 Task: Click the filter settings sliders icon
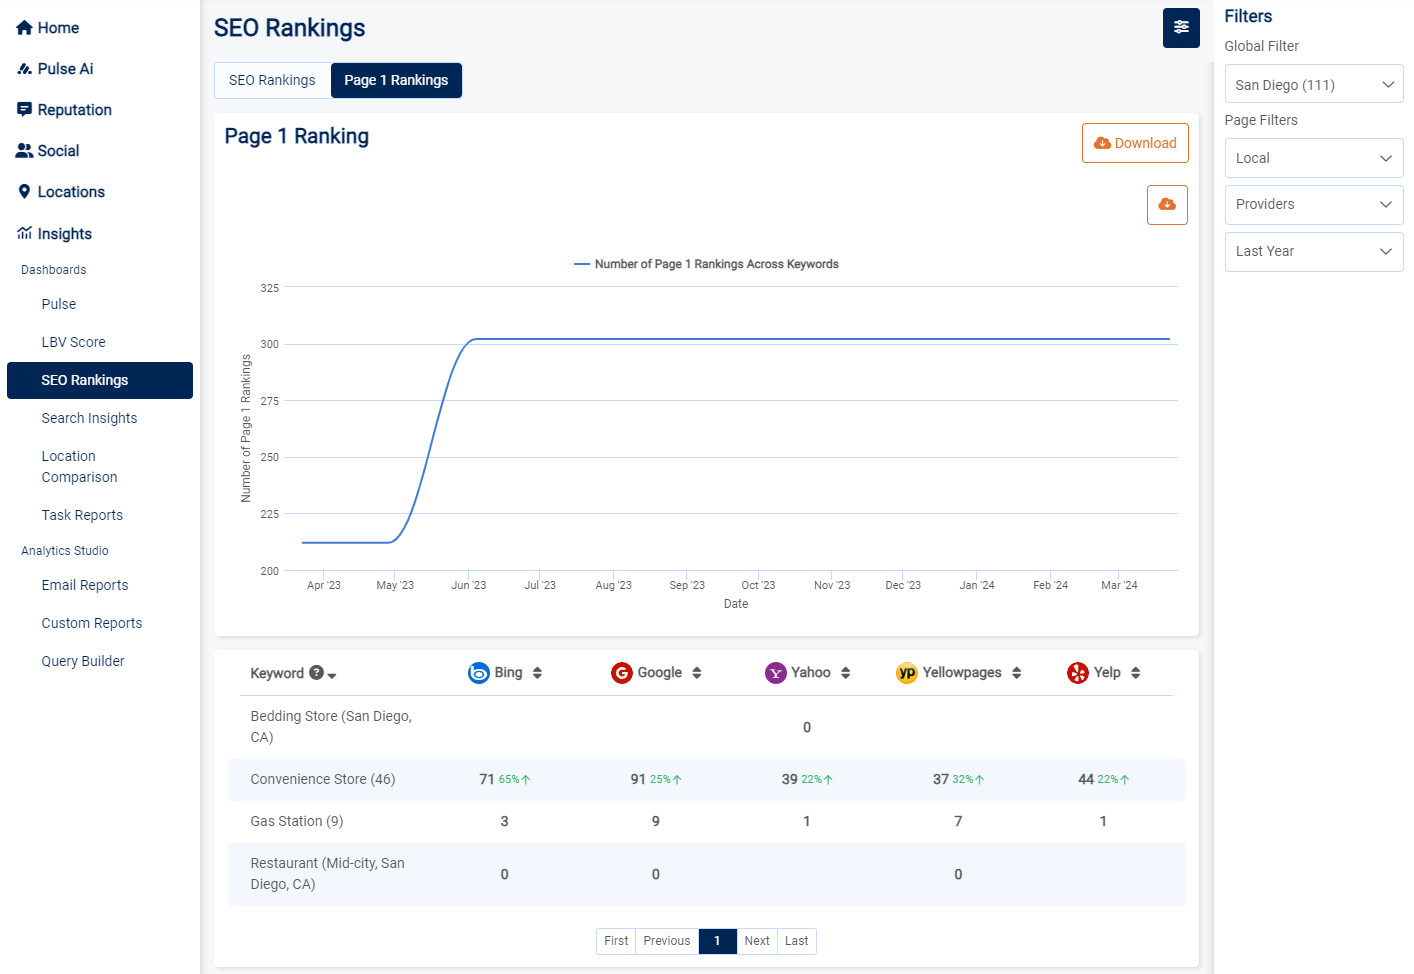1180,28
